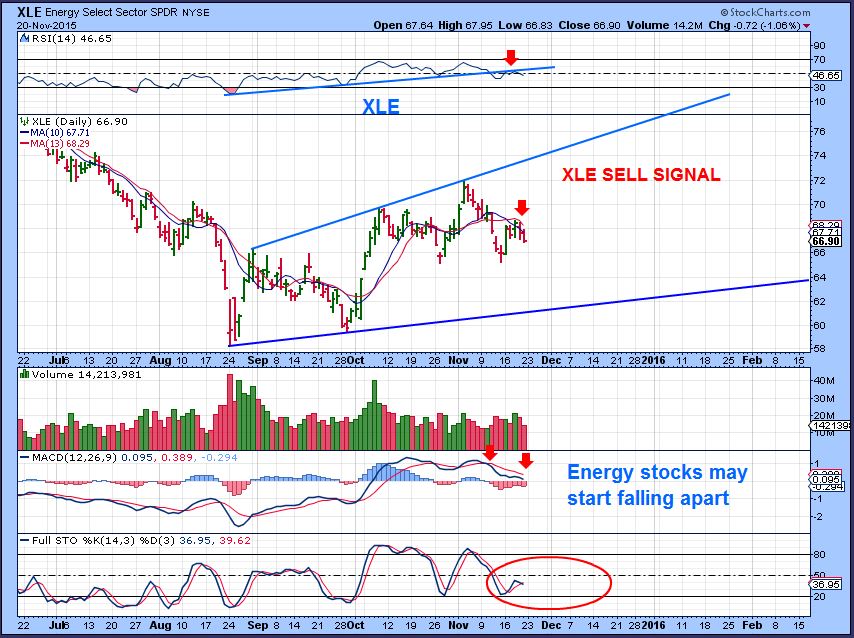The height and width of the screenshot is (638, 854).
Task: Click the bold 66.90 price tag on right axis
Action: [x=826, y=241]
